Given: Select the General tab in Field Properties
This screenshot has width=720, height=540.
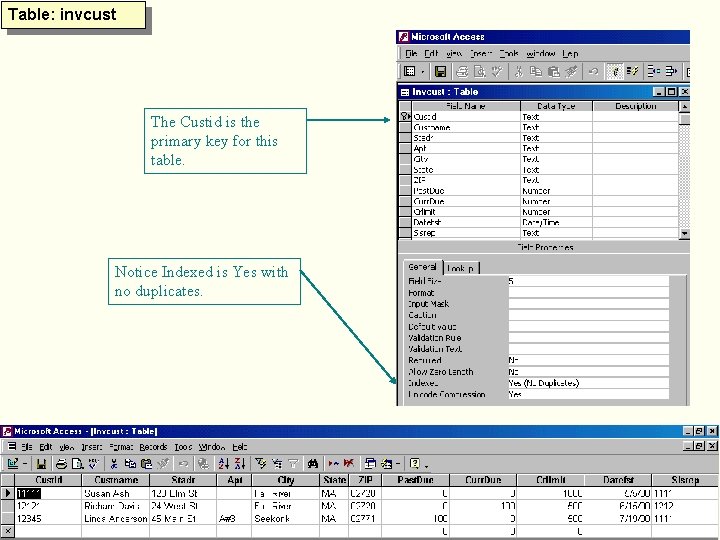Looking at the screenshot, I should 422,267.
